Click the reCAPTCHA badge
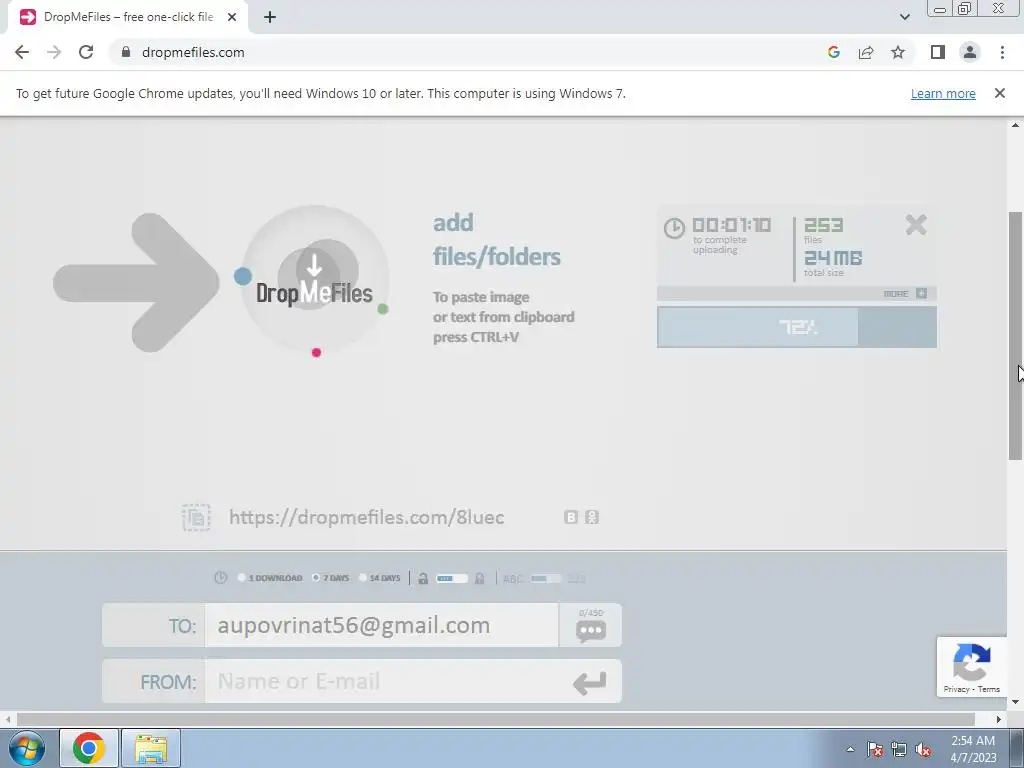 972,667
